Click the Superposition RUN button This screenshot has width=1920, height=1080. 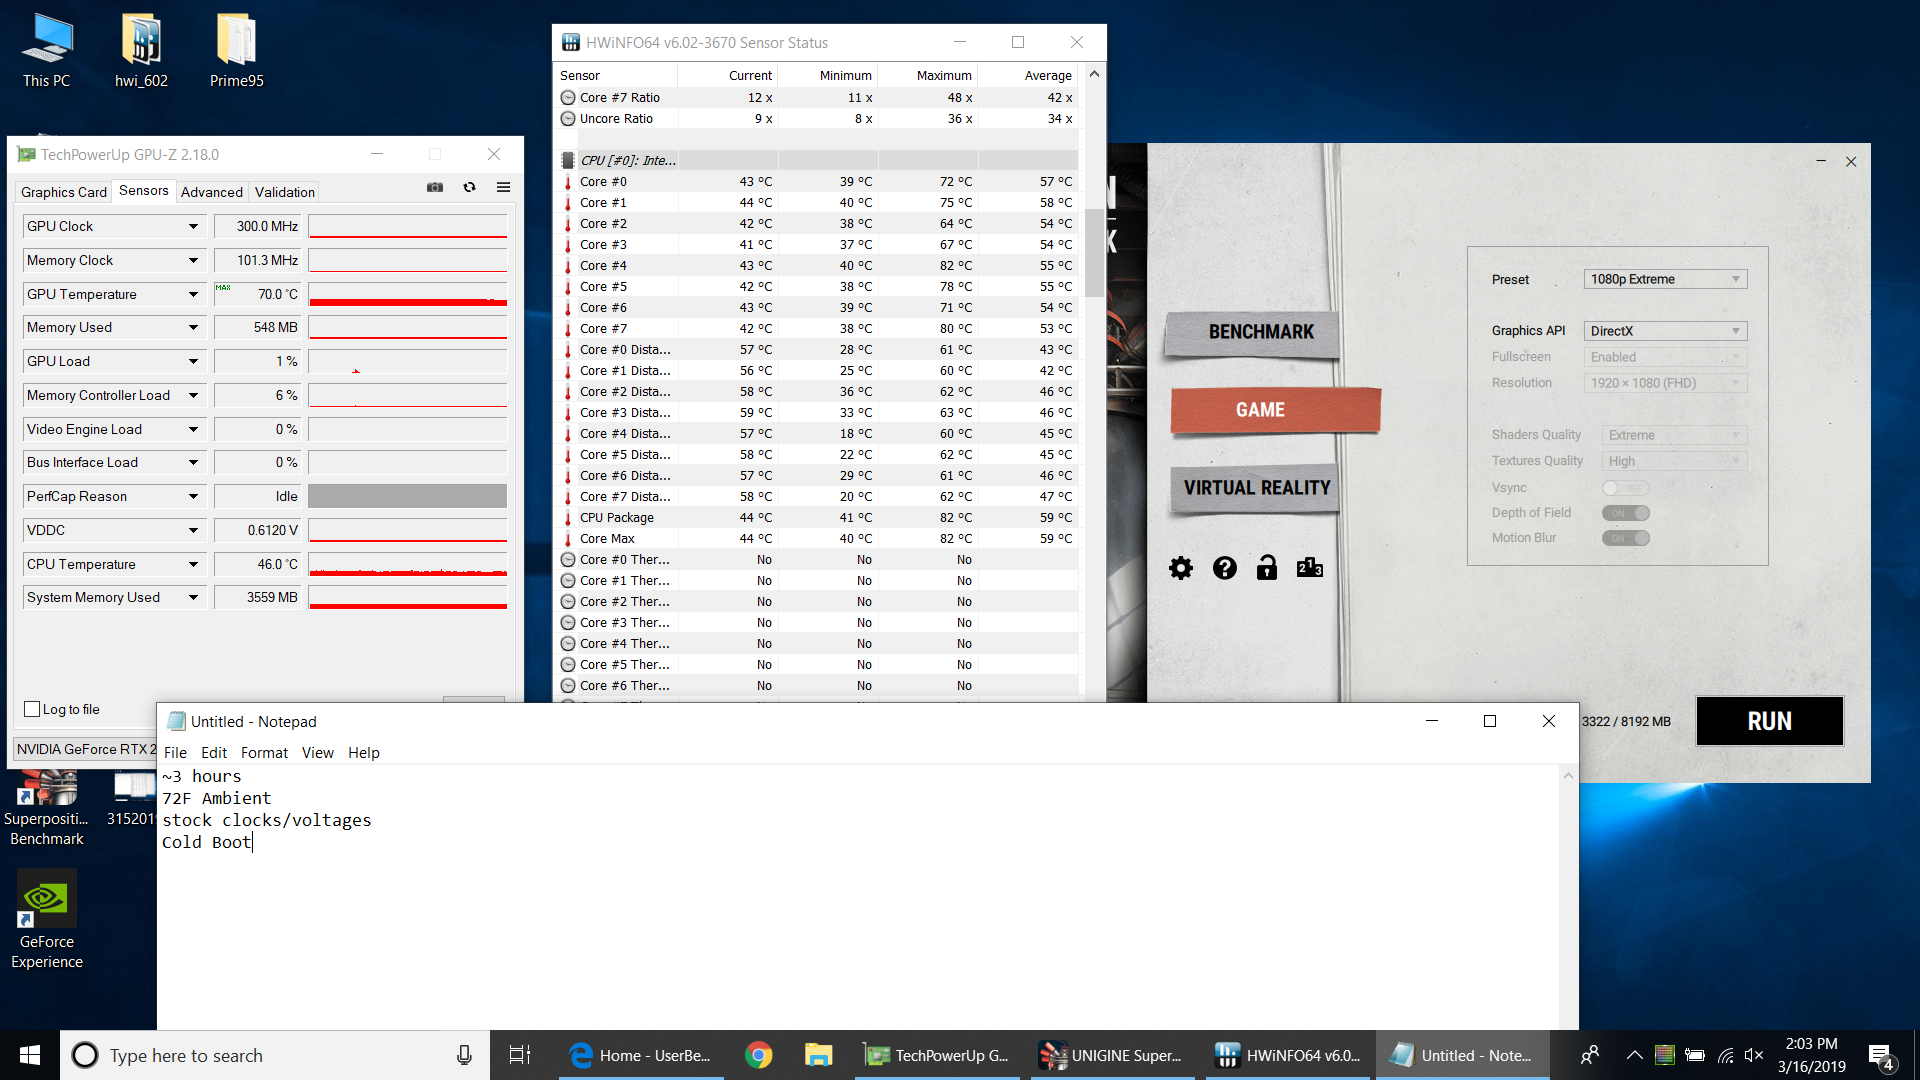[x=1769, y=721]
